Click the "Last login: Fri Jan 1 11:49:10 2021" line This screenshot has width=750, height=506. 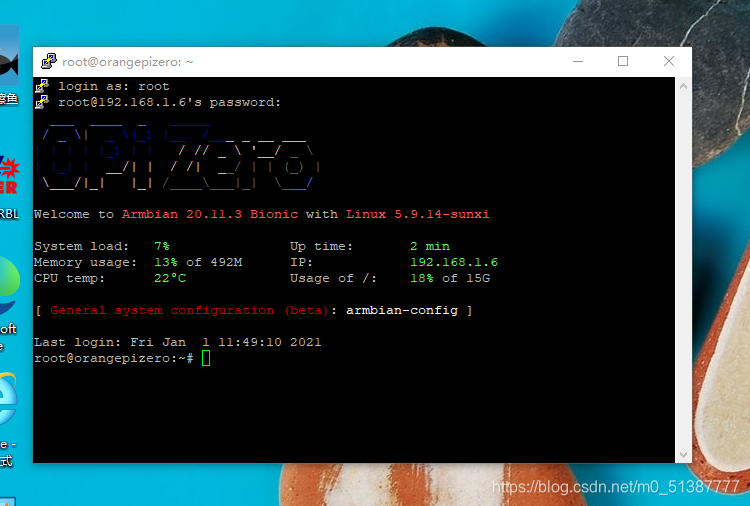point(177,342)
